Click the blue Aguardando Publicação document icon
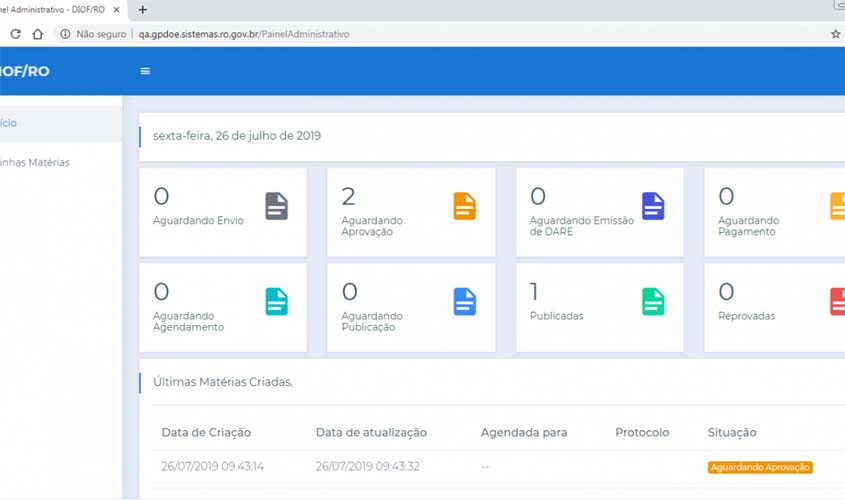 tap(464, 301)
